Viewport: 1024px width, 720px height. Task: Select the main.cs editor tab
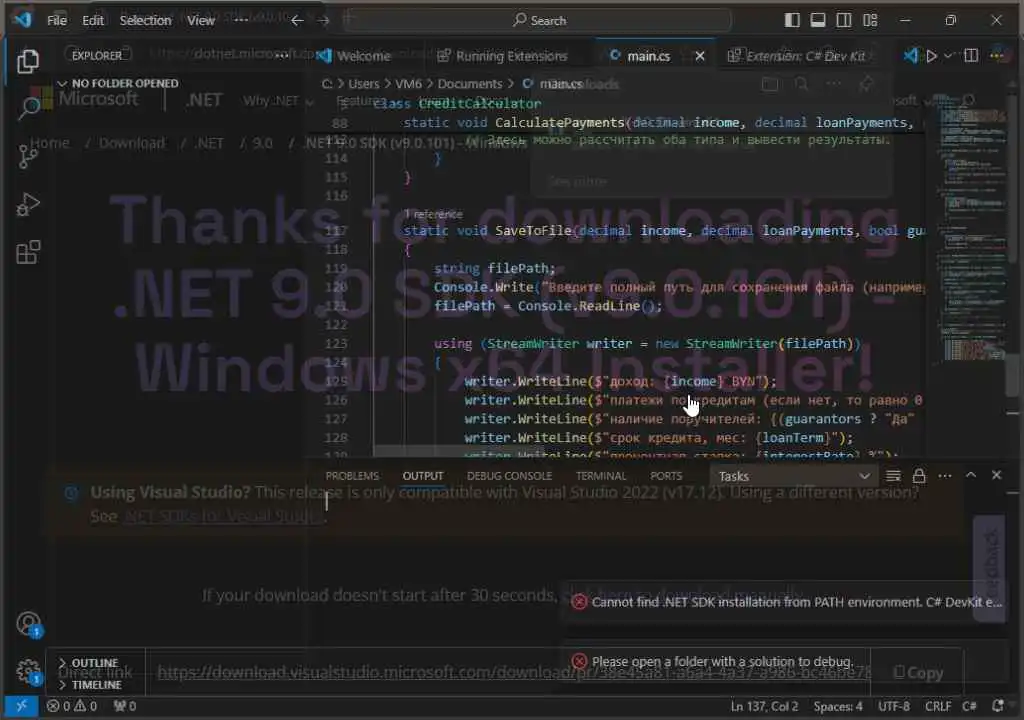coord(648,56)
